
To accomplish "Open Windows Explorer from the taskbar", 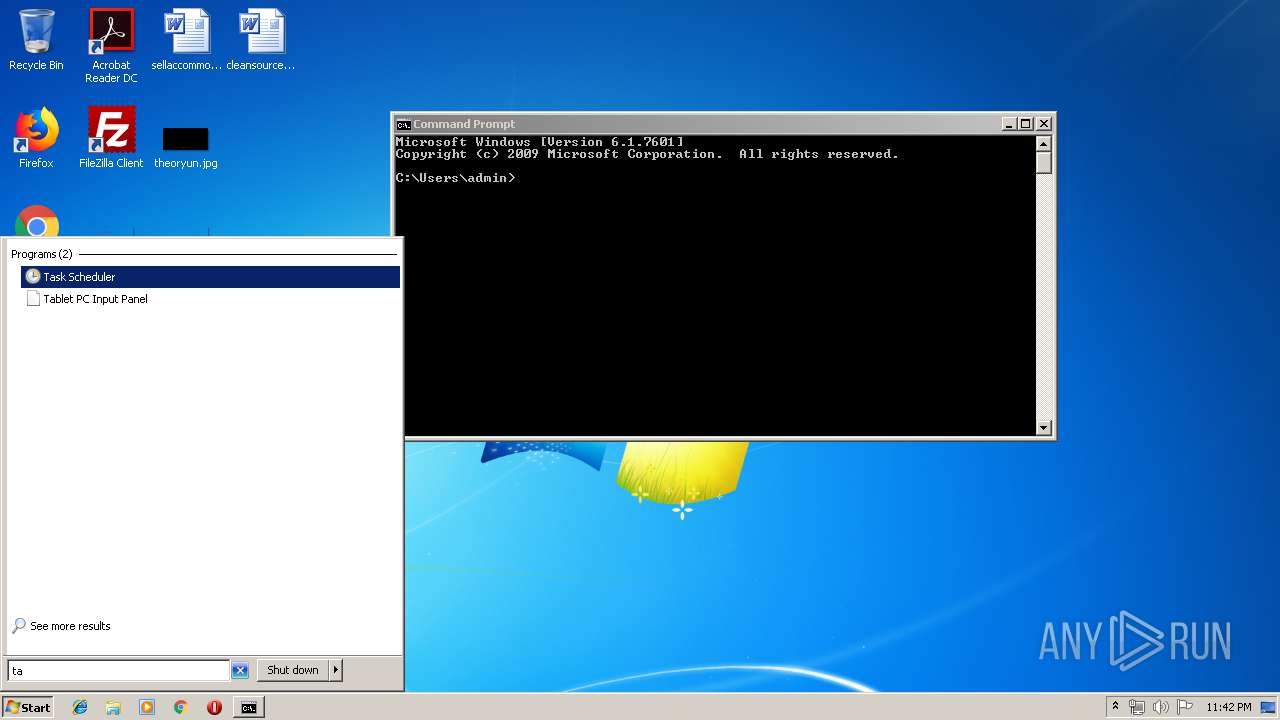I will click(x=113, y=707).
